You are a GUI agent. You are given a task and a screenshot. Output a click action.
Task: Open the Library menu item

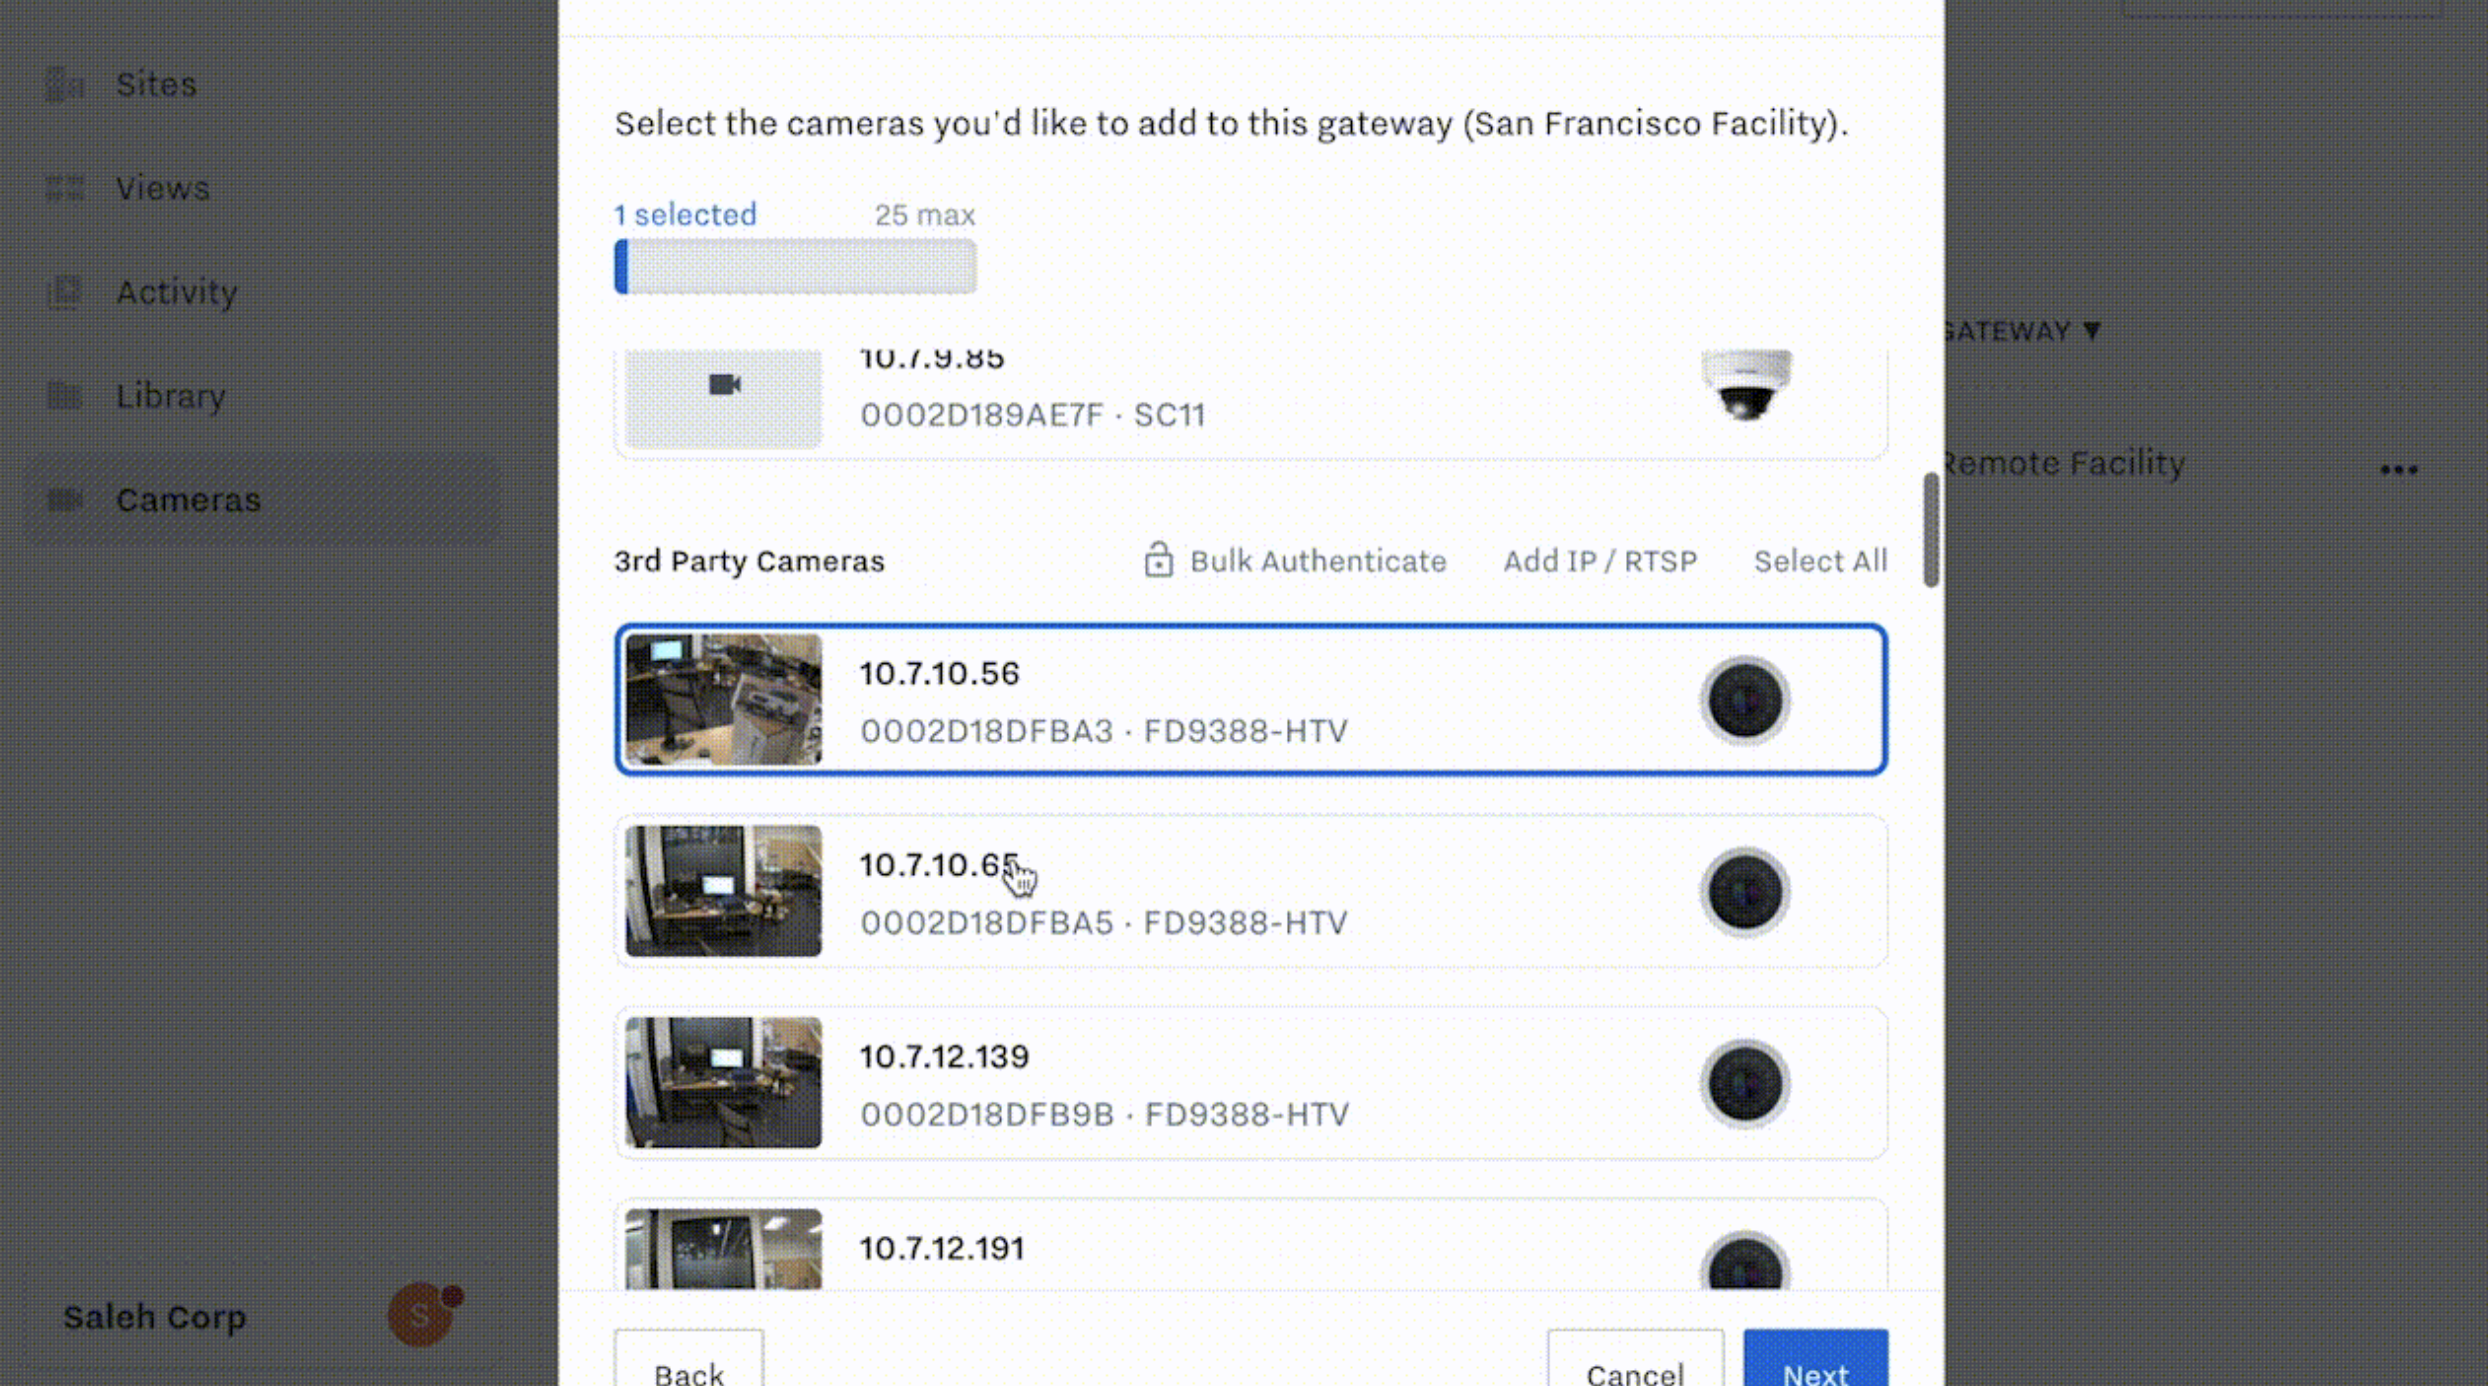(170, 396)
